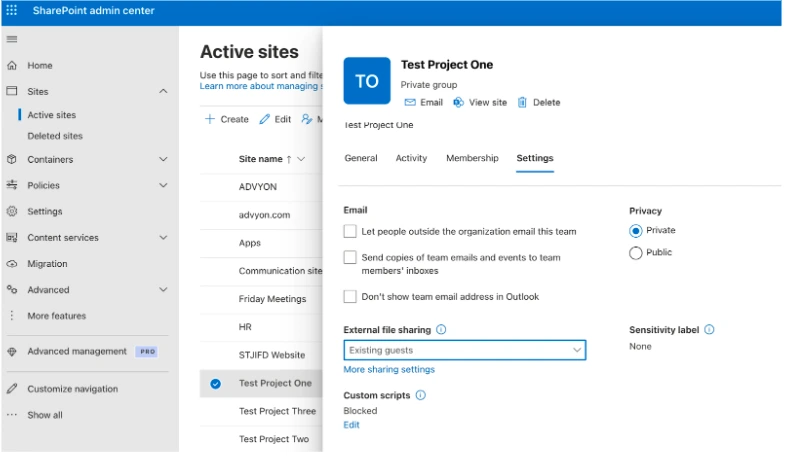787x458 pixels.
Task: Select the Test Project One row checkmark
Action: pos(215,383)
